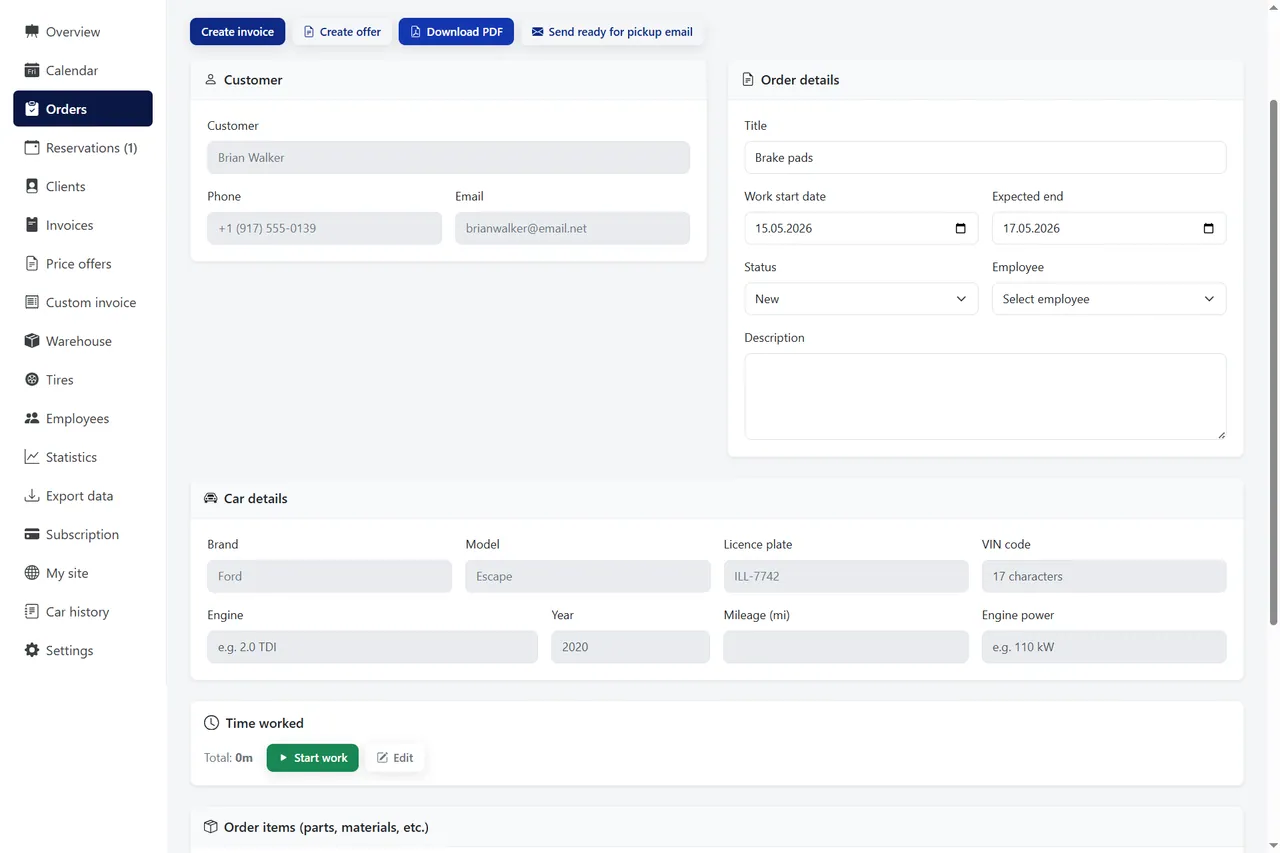Click the document icon beside Order details
The image size is (1280, 853).
(x=748, y=80)
